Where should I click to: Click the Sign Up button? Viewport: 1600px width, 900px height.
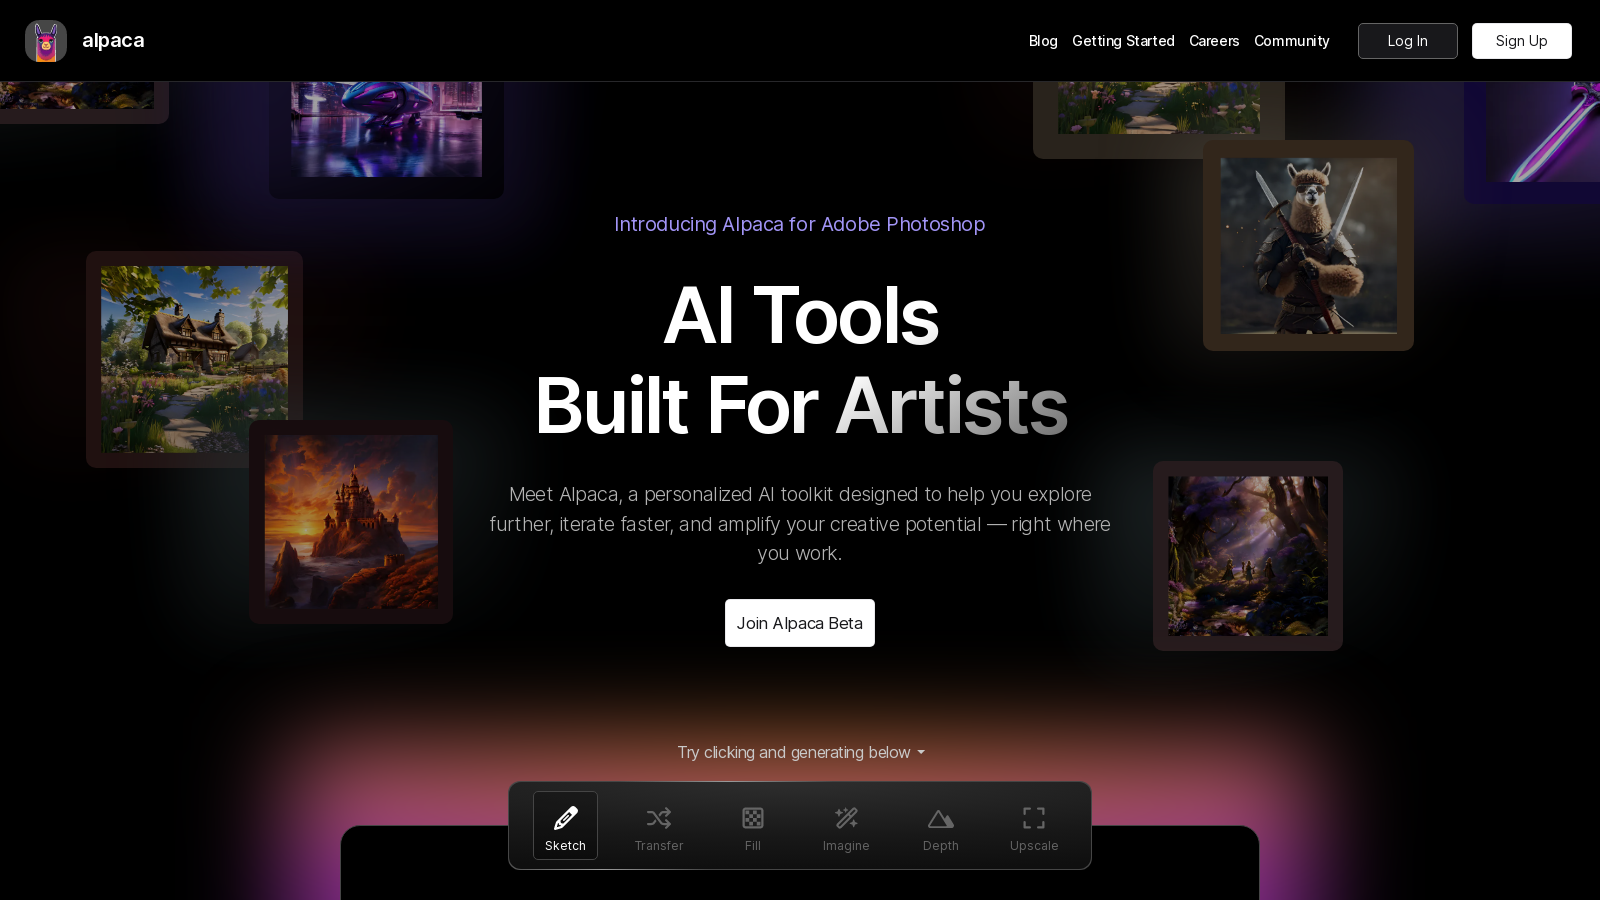pyautogui.click(x=1521, y=41)
